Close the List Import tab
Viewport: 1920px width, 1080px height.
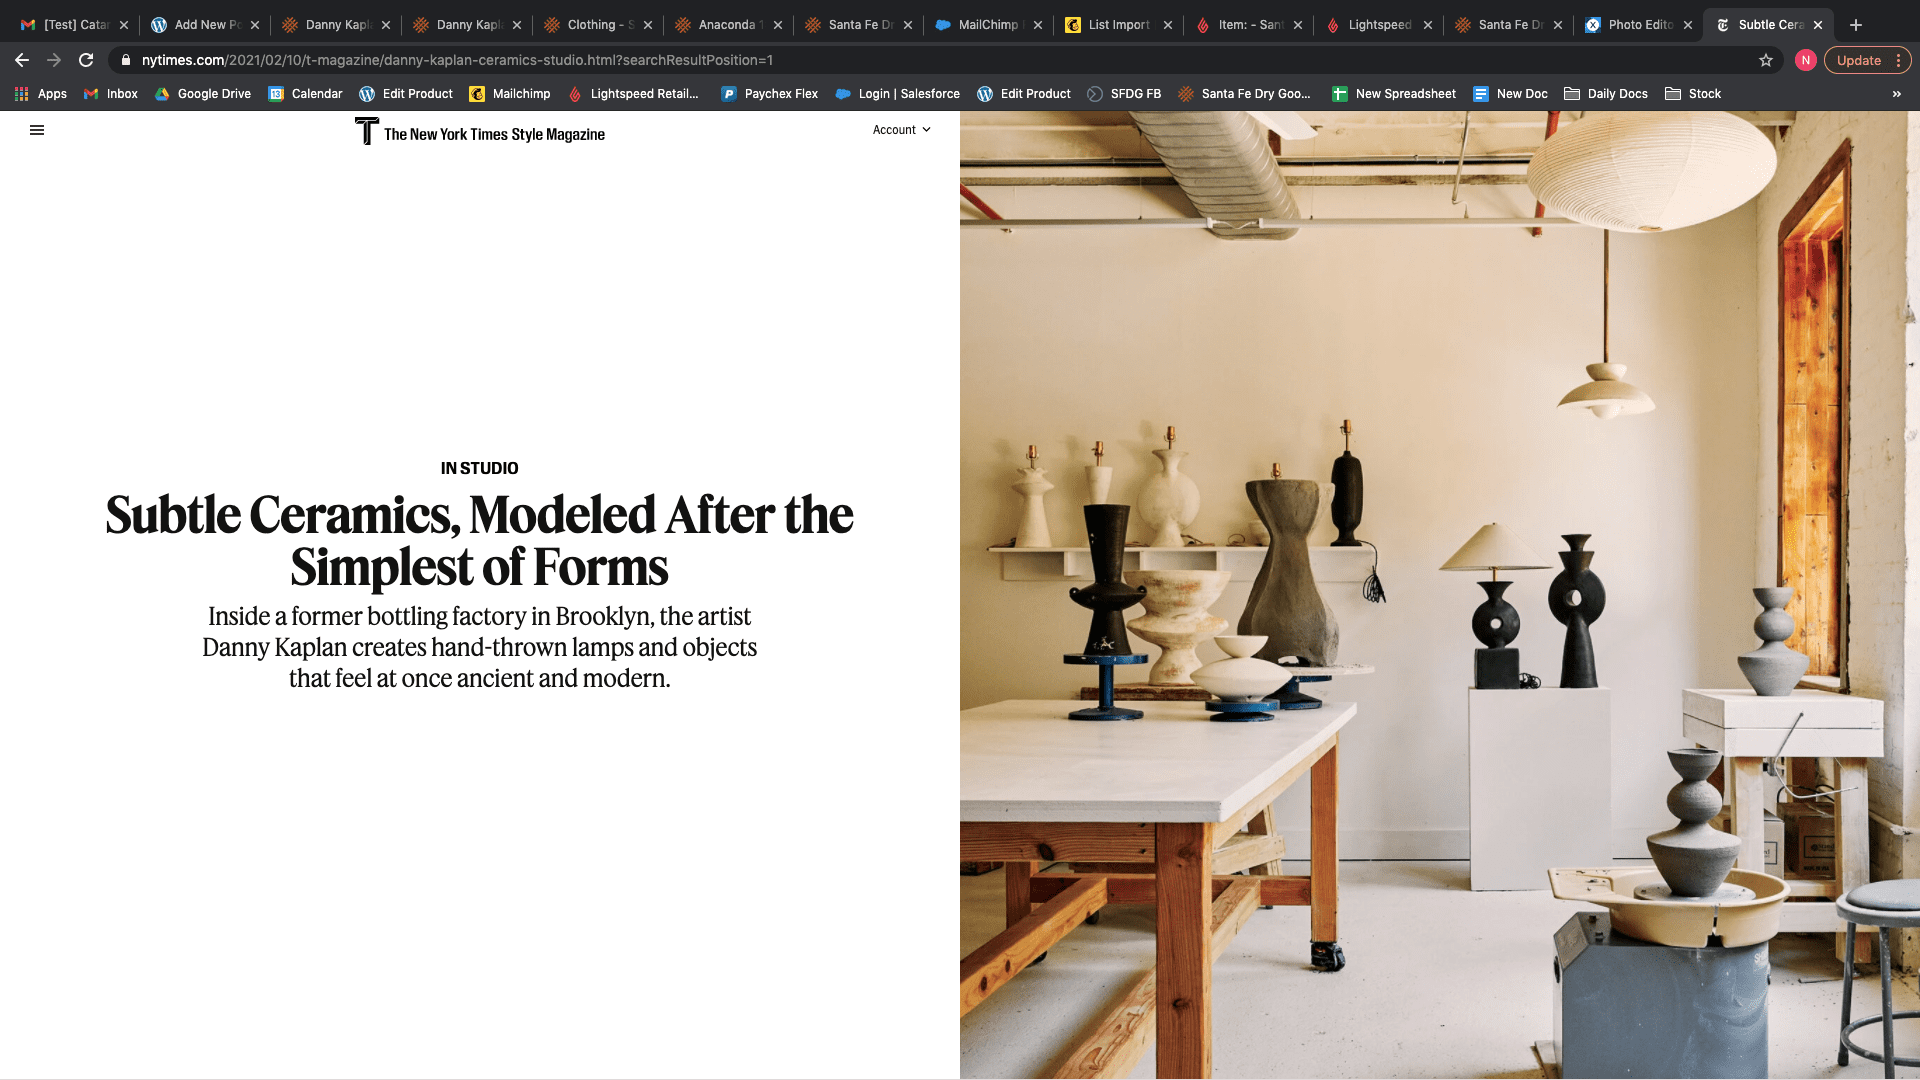1168,25
